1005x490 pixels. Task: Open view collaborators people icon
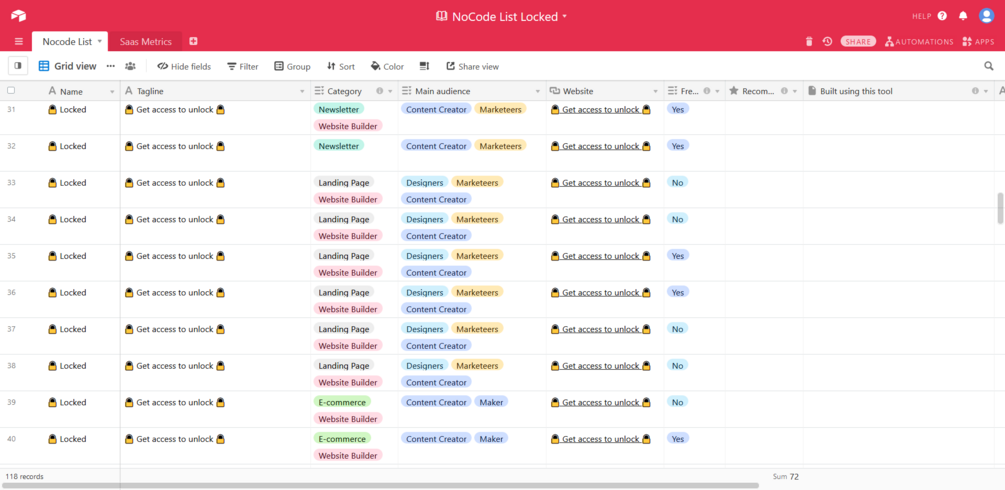click(130, 66)
